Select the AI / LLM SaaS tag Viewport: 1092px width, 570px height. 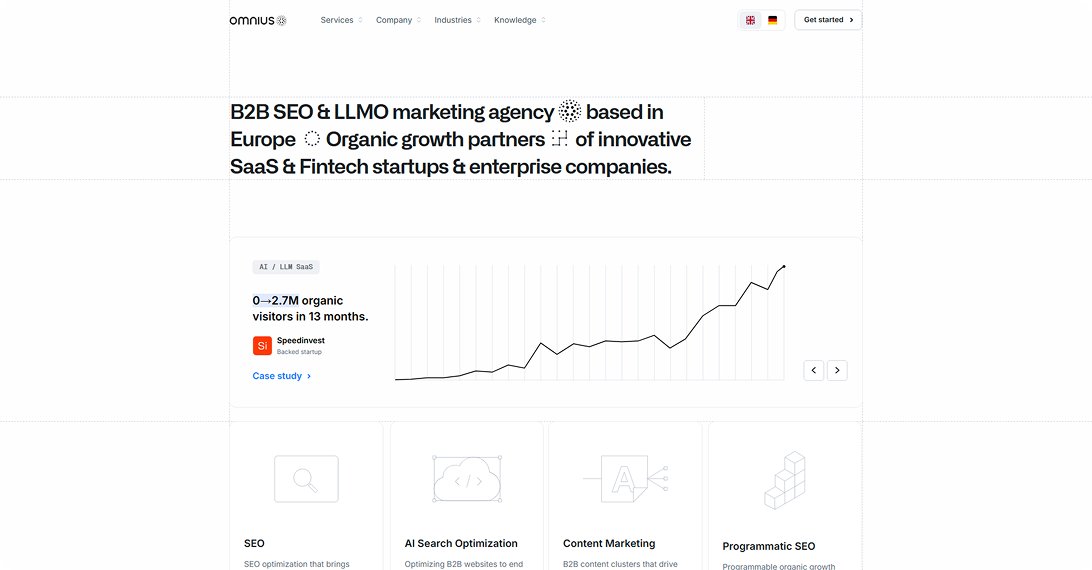tap(286, 267)
